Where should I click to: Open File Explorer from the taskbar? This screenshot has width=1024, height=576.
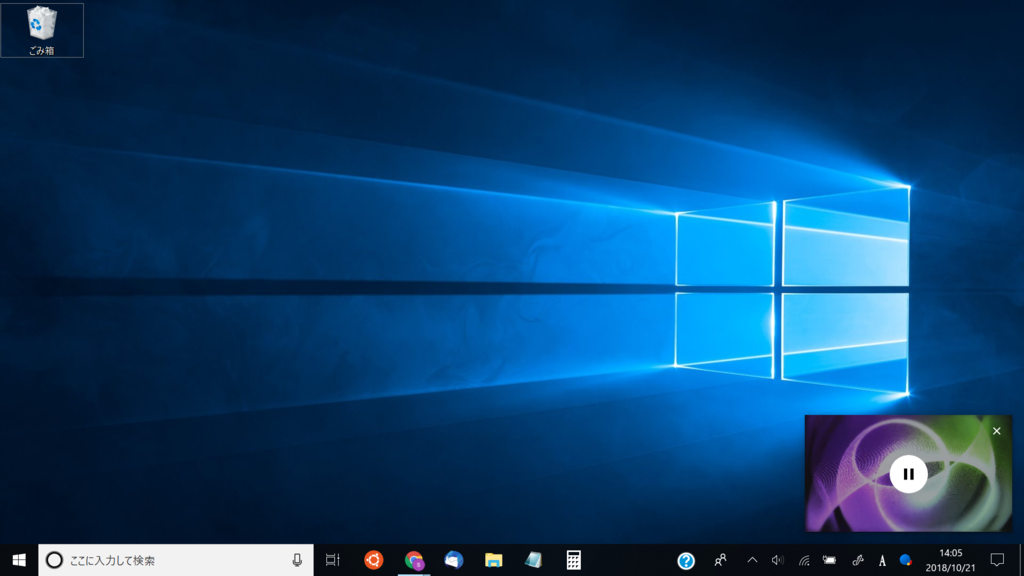pyautogui.click(x=494, y=560)
